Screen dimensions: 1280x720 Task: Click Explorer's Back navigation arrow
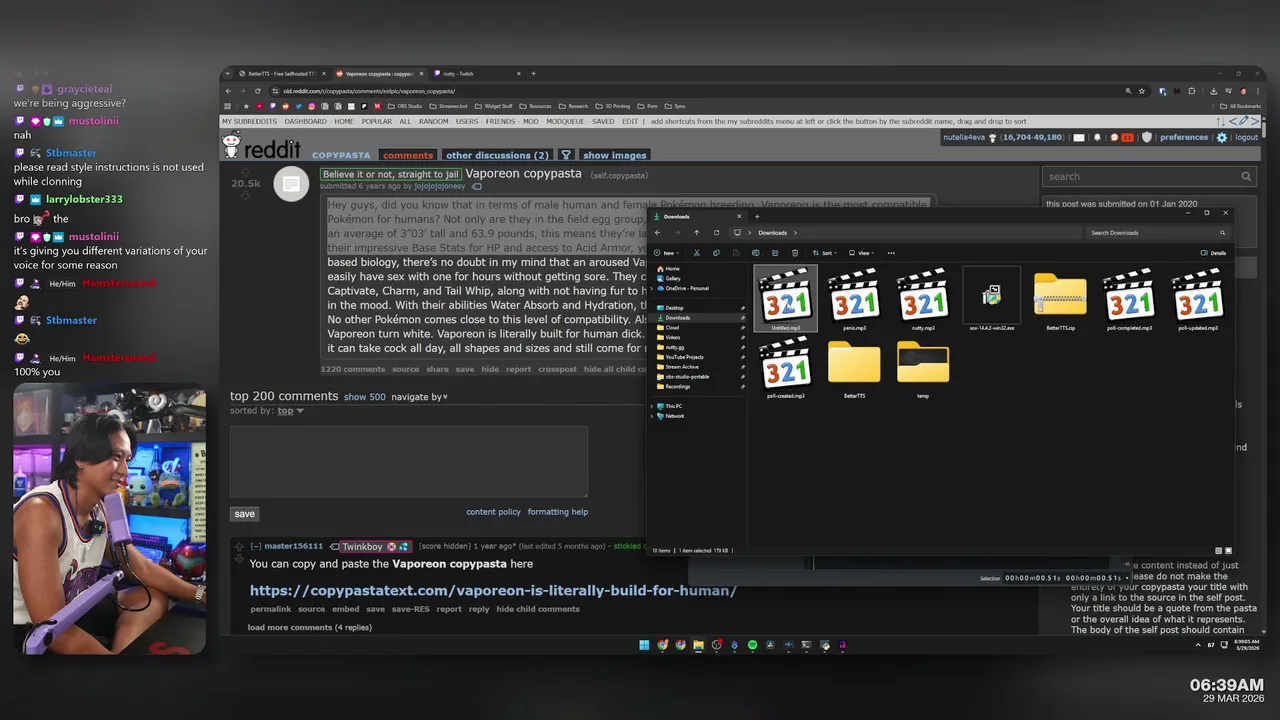(x=657, y=233)
